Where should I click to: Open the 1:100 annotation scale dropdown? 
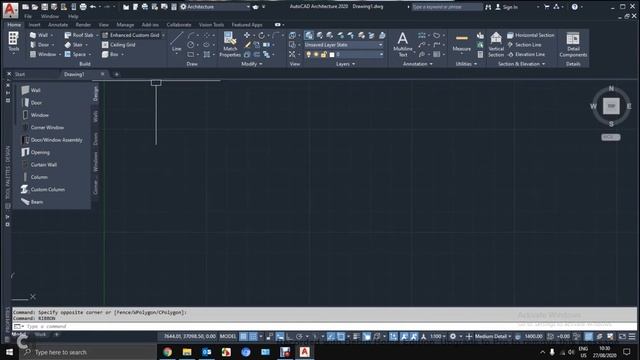point(438,336)
